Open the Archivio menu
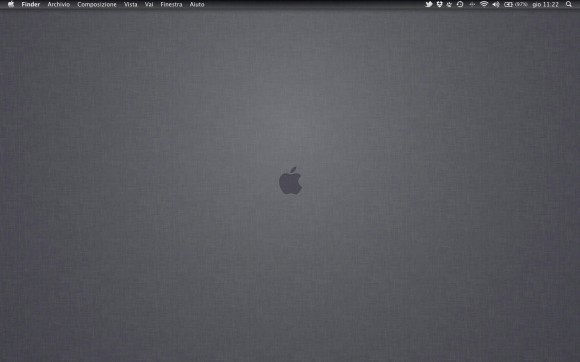580x362 pixels. pos(58,4)
